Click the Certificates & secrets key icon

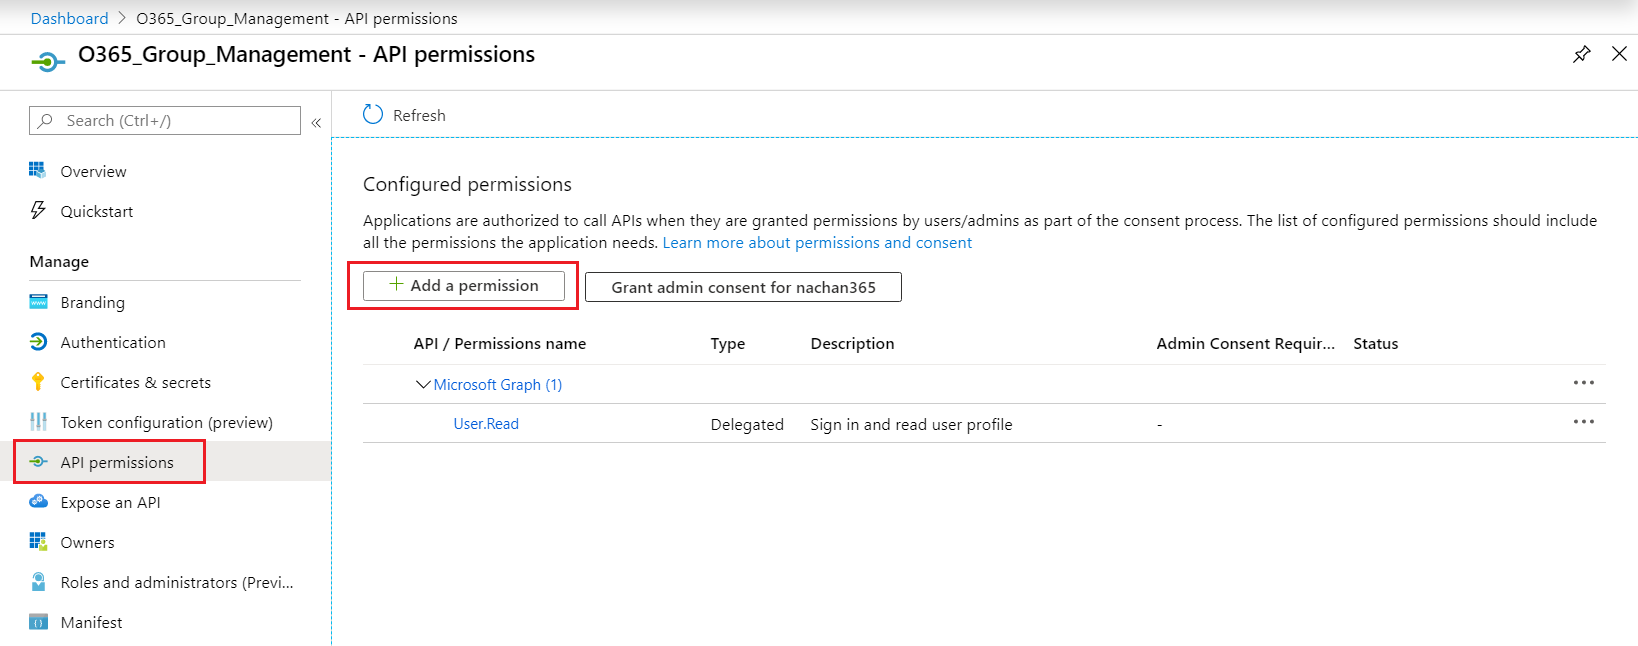pyautogui.click(x=38, y=382)
